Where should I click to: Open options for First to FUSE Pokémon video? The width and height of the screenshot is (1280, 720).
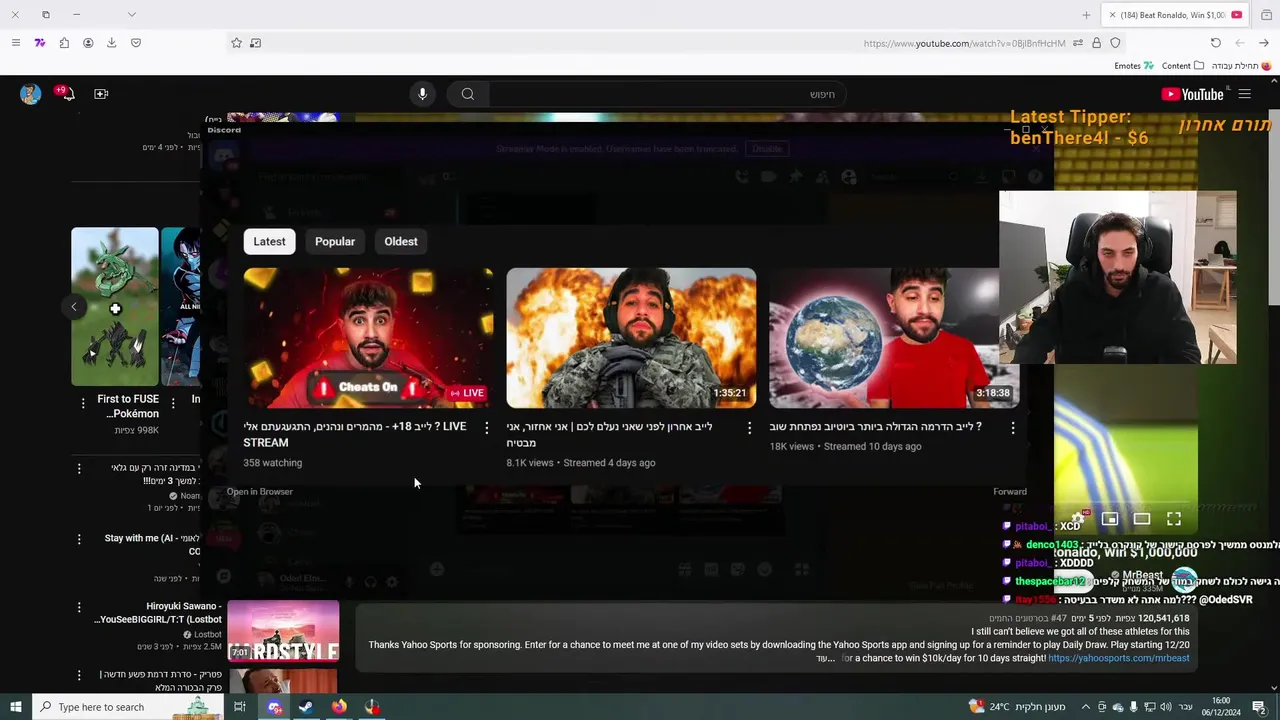click(84, 403)
